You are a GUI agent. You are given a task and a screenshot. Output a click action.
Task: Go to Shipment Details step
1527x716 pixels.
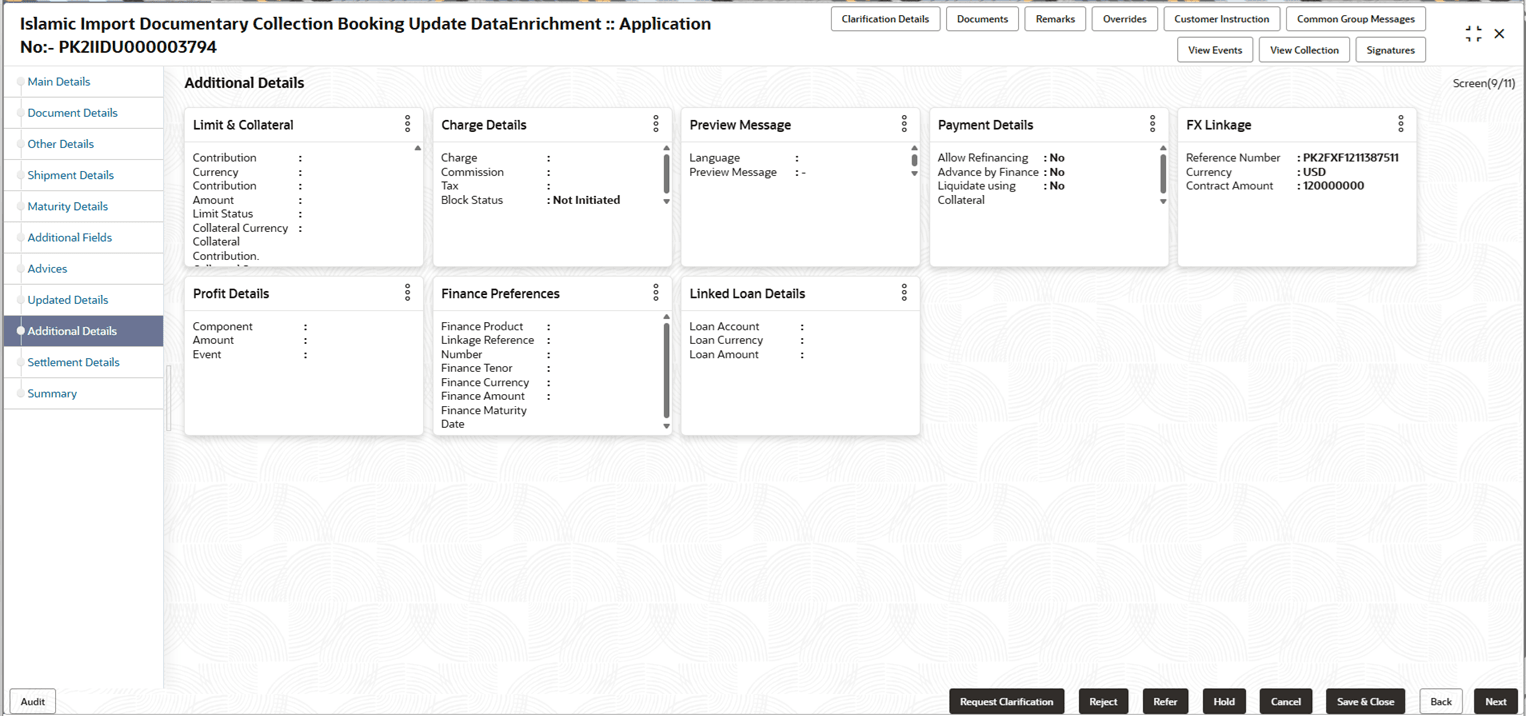tap(70, 175)
